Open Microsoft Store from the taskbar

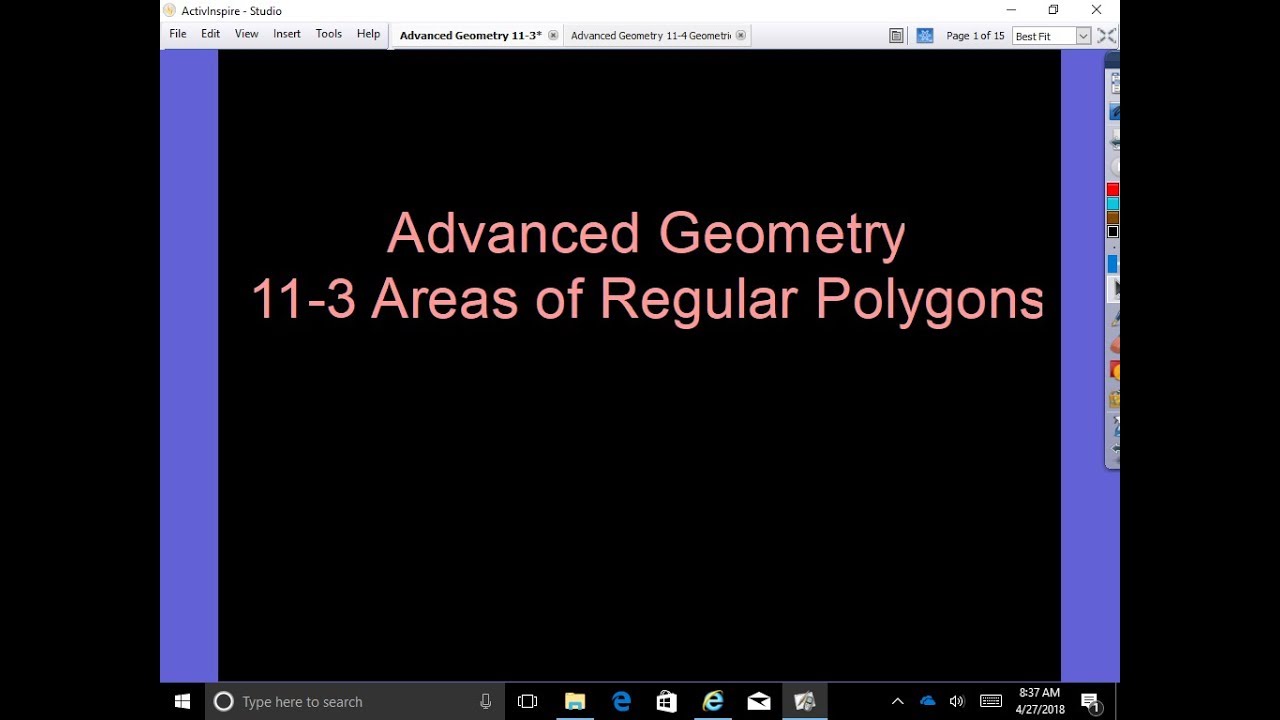pos(667,702)
